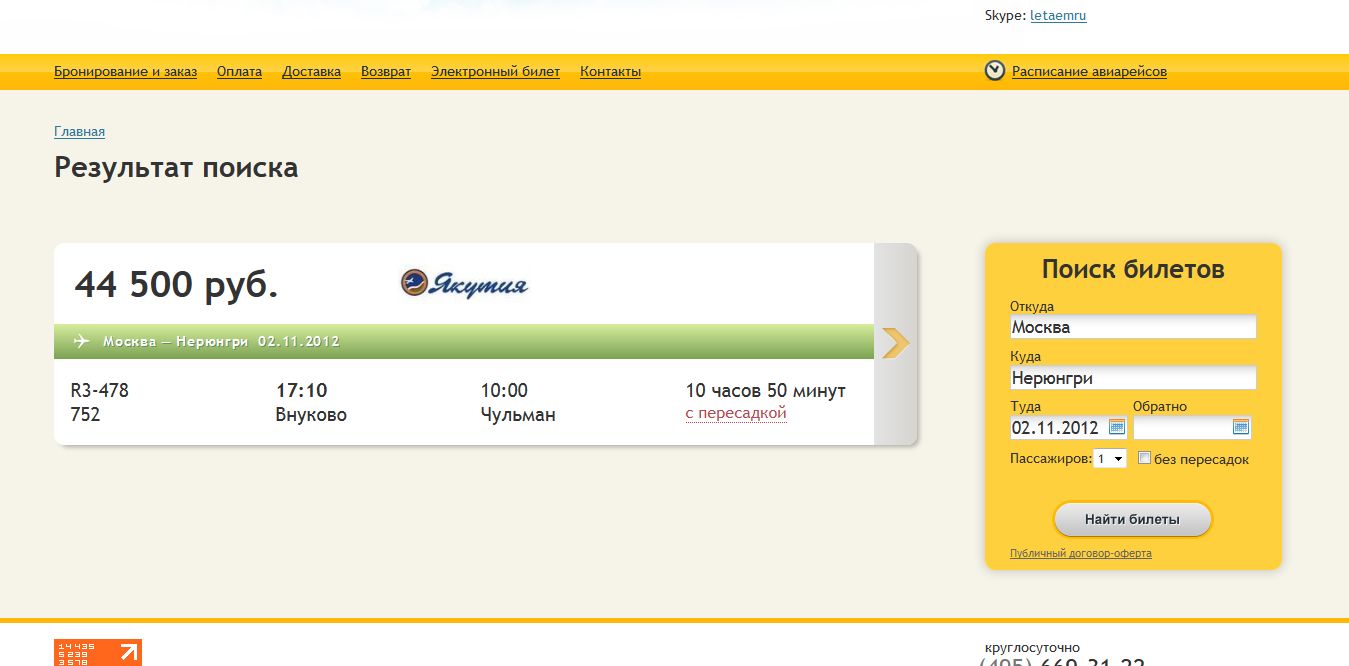Enable the без пересадок checkbox
The image size is (1349, 666).
(1145, 458)
